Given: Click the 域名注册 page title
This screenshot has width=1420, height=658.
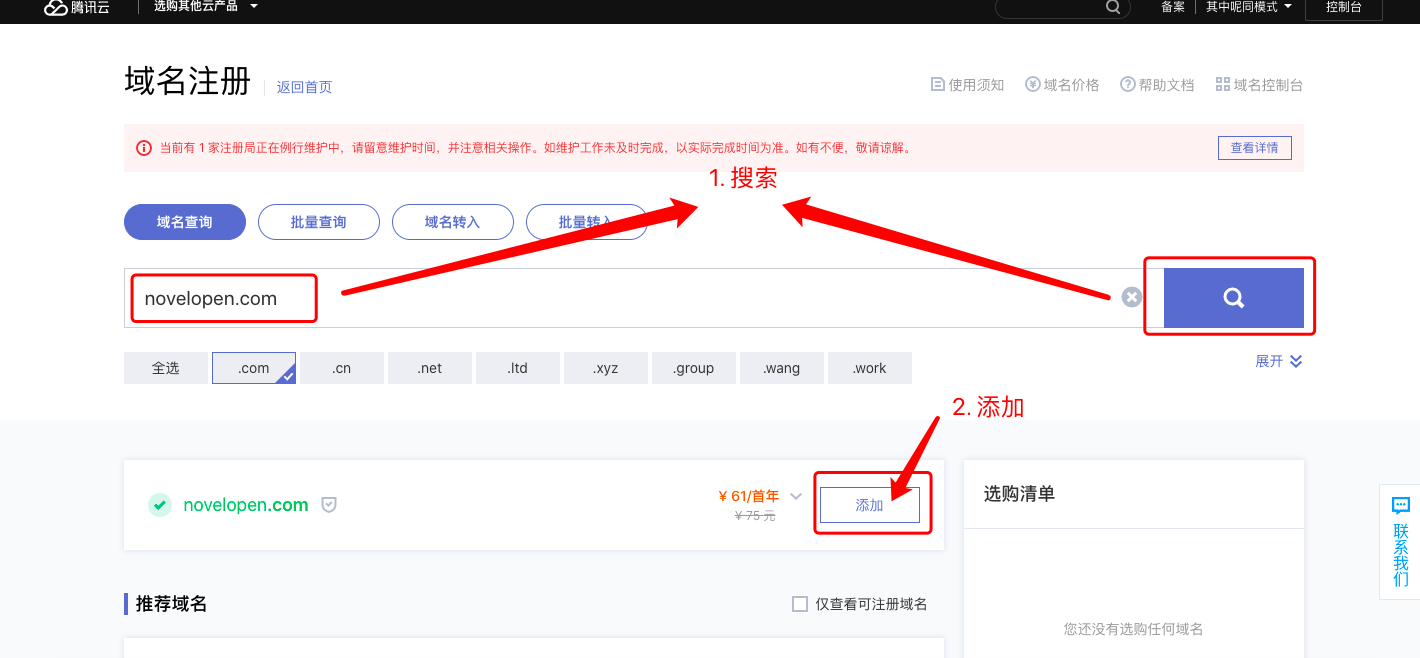Looking at the screenshot, I should click(187, 81).
